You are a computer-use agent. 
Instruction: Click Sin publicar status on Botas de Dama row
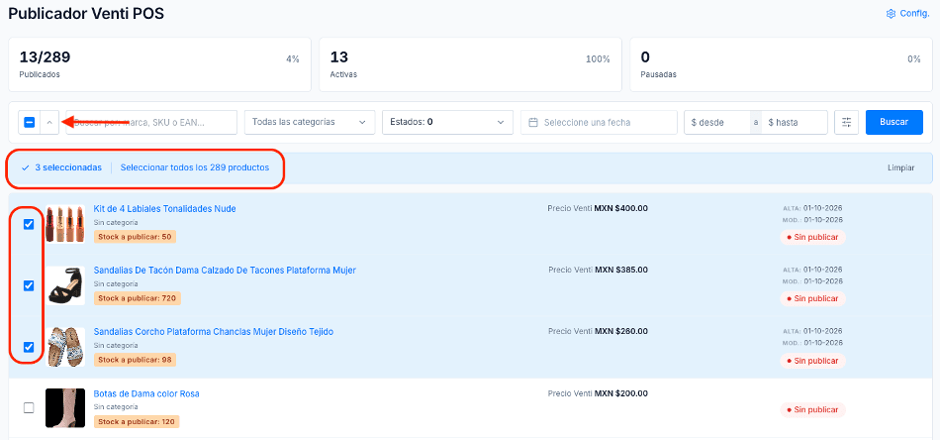[813, 410]
